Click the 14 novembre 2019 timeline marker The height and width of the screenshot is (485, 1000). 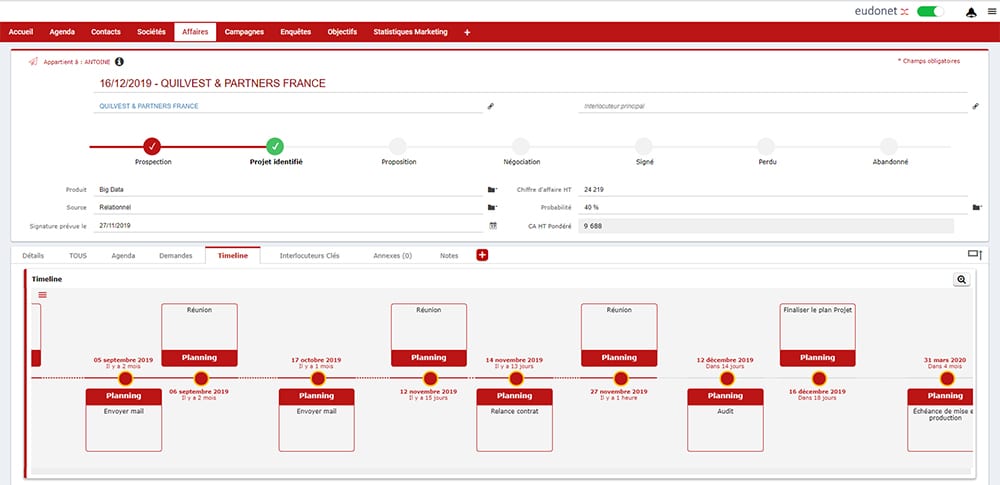(517, 379)
